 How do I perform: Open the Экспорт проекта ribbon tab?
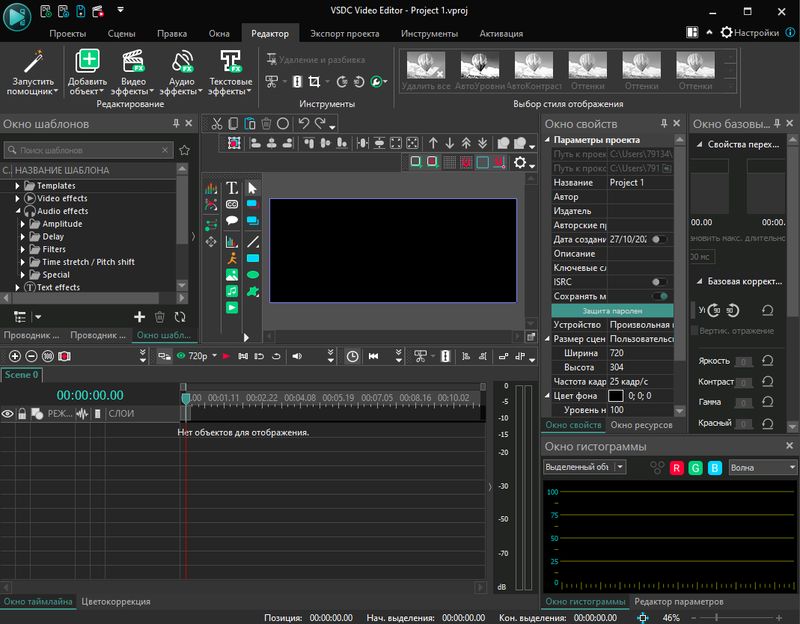click(x=346, y=33)
